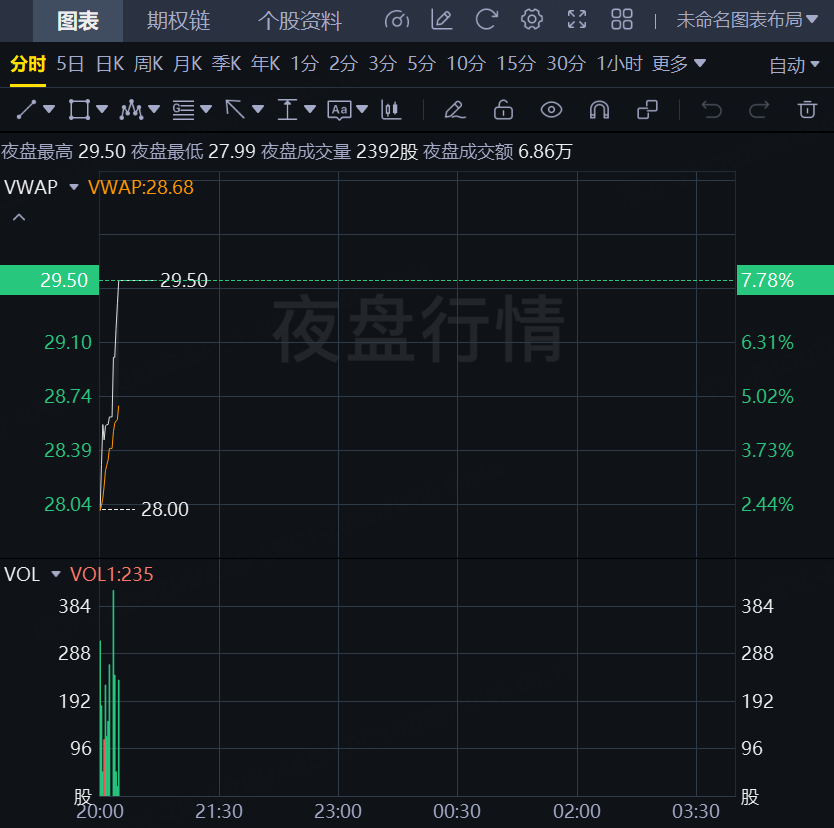Screen dimensions: 834x828
Task: Enter fullscreen chart mode
Action: point(577,19)
